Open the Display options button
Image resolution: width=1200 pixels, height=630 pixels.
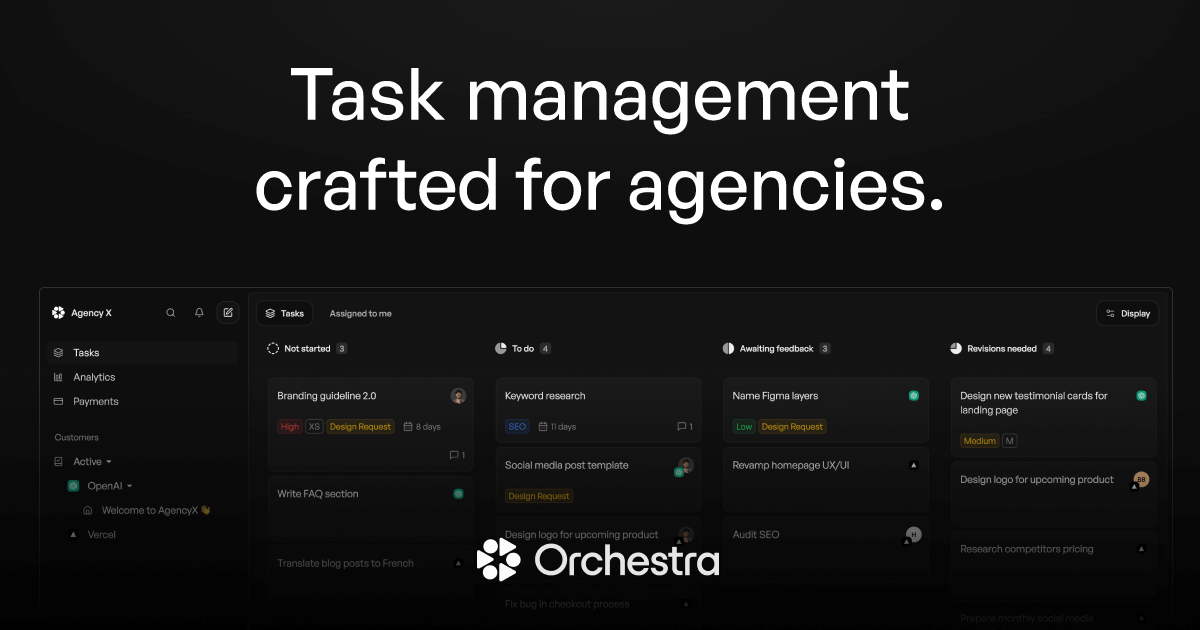point(1127,312)
